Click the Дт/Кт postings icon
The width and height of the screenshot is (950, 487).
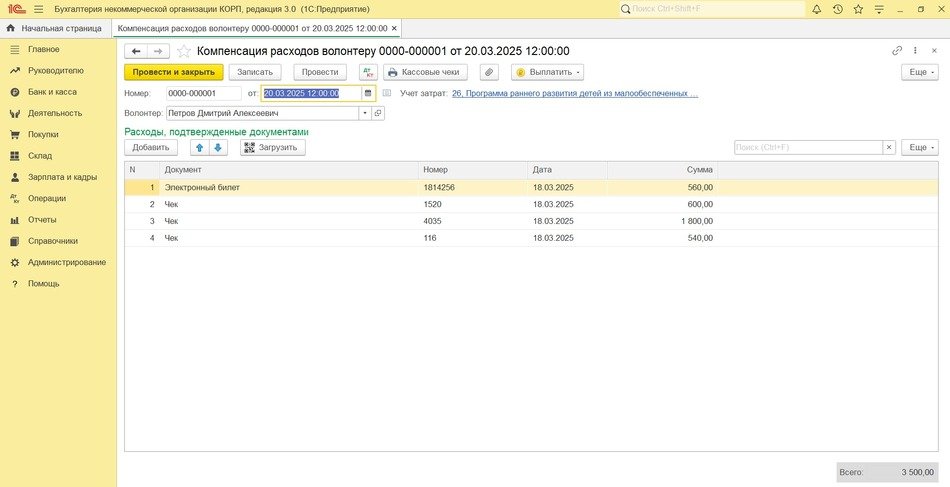coord(367,73)
